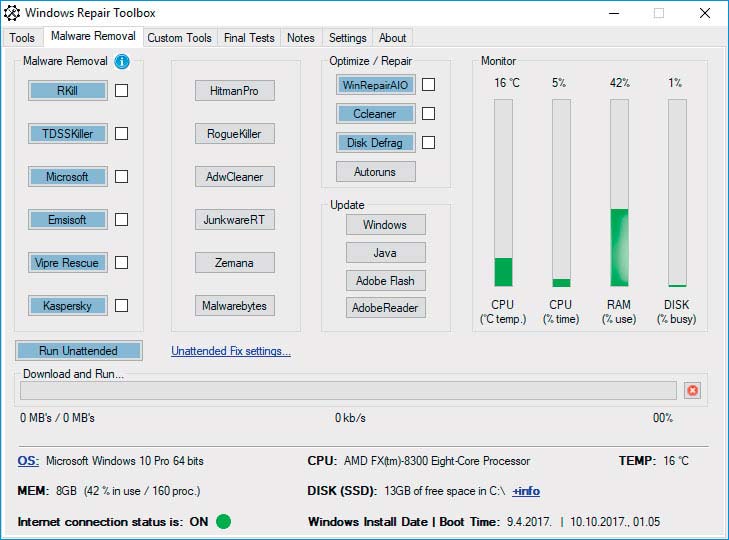Click the "8GB (42 % in use / 160 proc.)" text
This screenshot has height=540, width=729.
point(128,491)
